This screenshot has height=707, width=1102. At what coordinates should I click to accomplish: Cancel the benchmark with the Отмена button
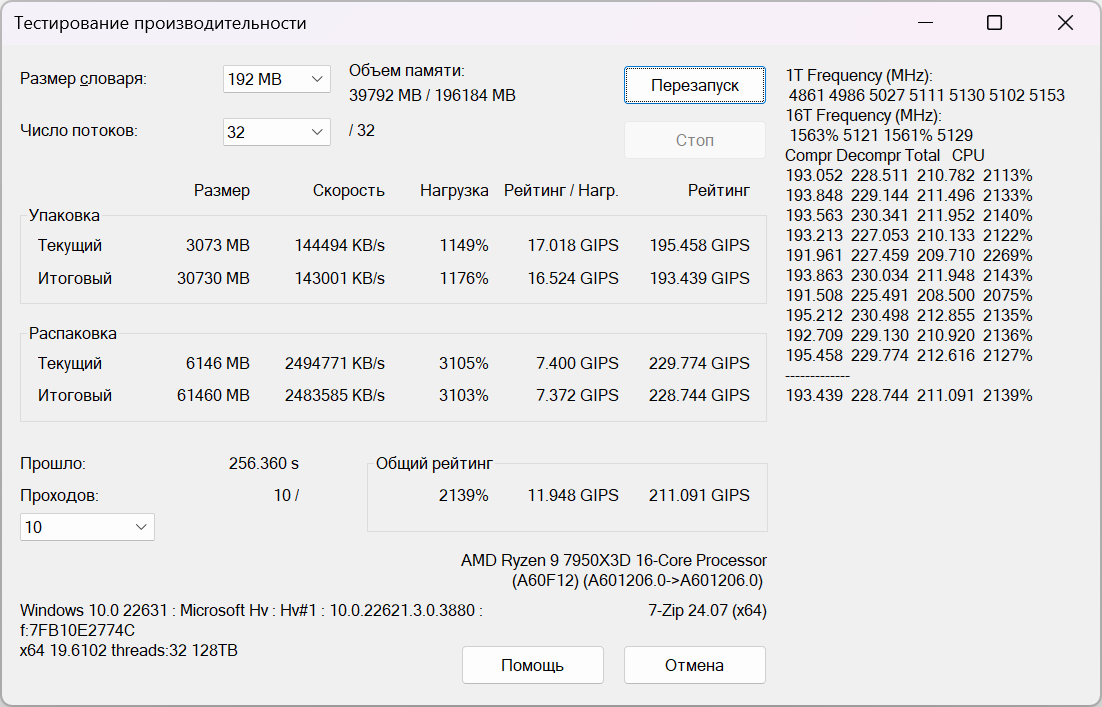tap(695, 665)
